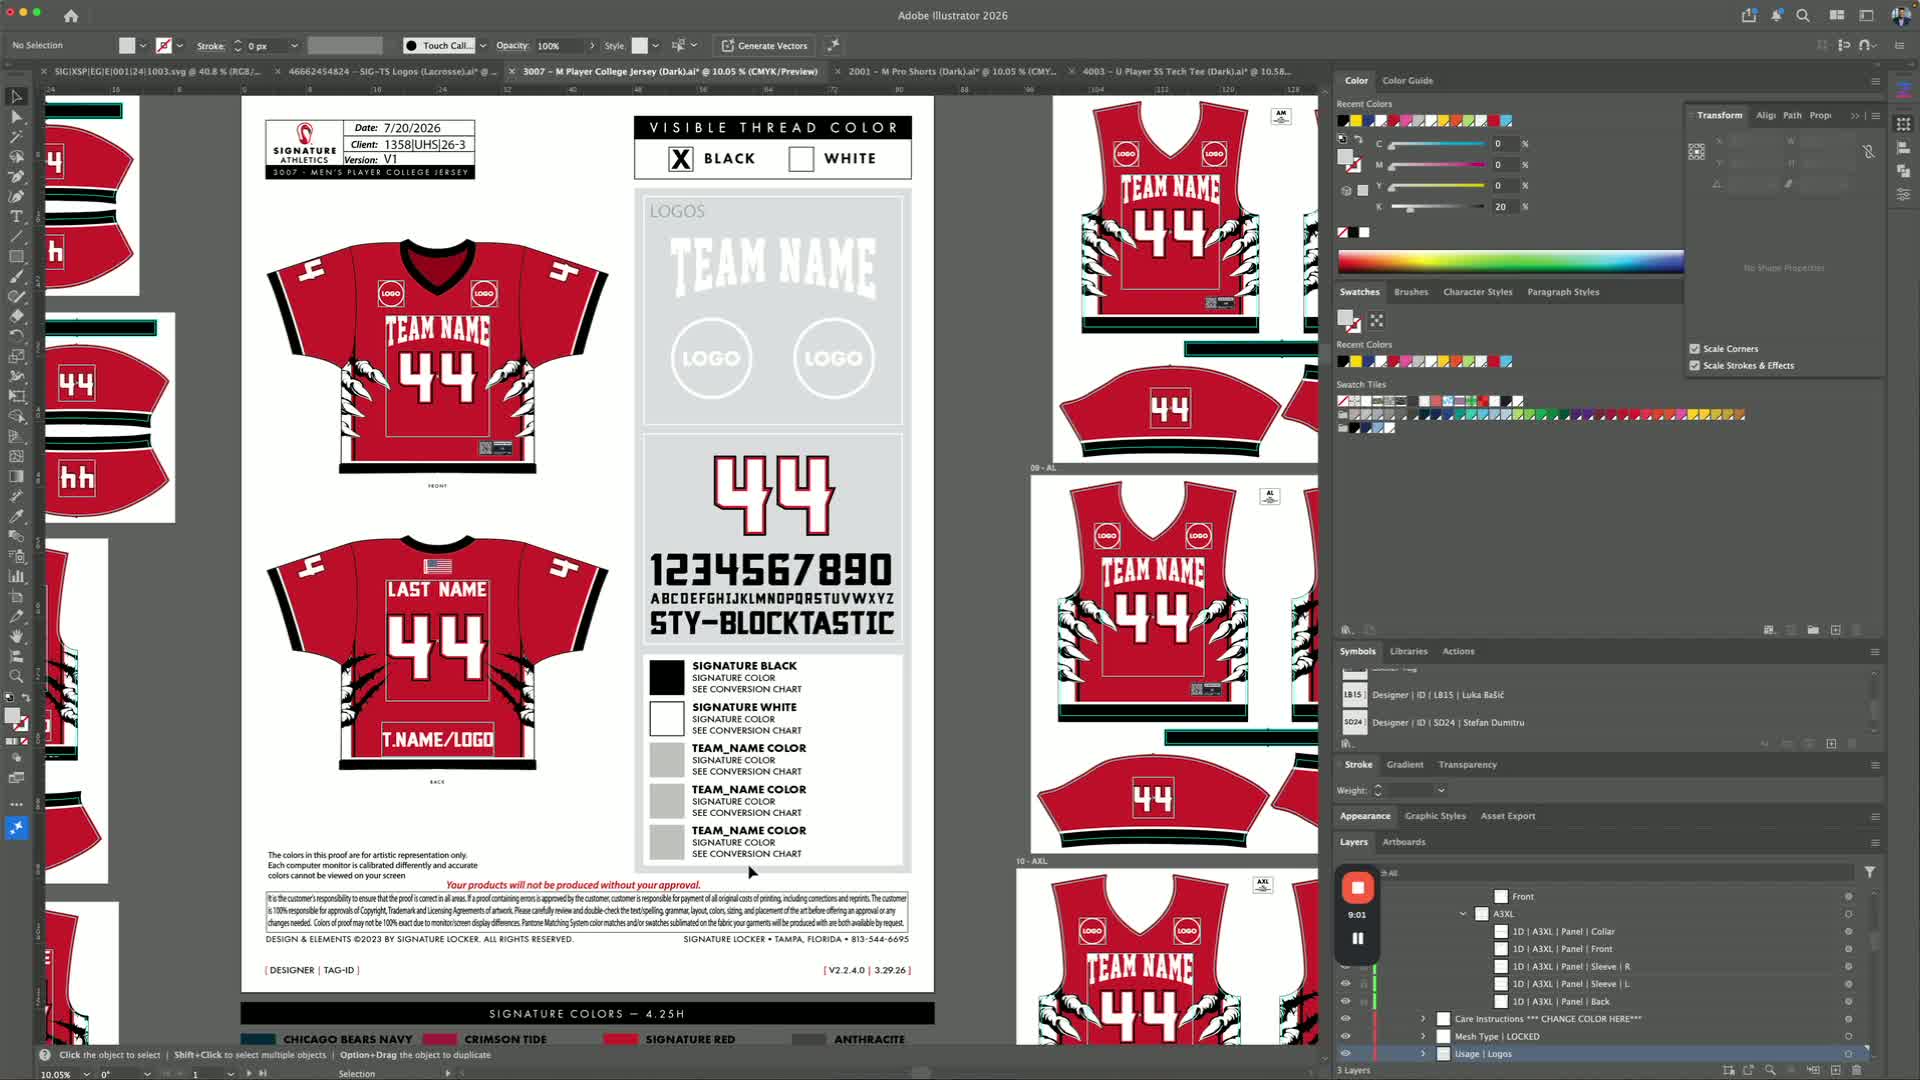Viewport: 1920px width, 1080px height.
Task: Switch to the Brushes tab
Action: (1411, 292)
